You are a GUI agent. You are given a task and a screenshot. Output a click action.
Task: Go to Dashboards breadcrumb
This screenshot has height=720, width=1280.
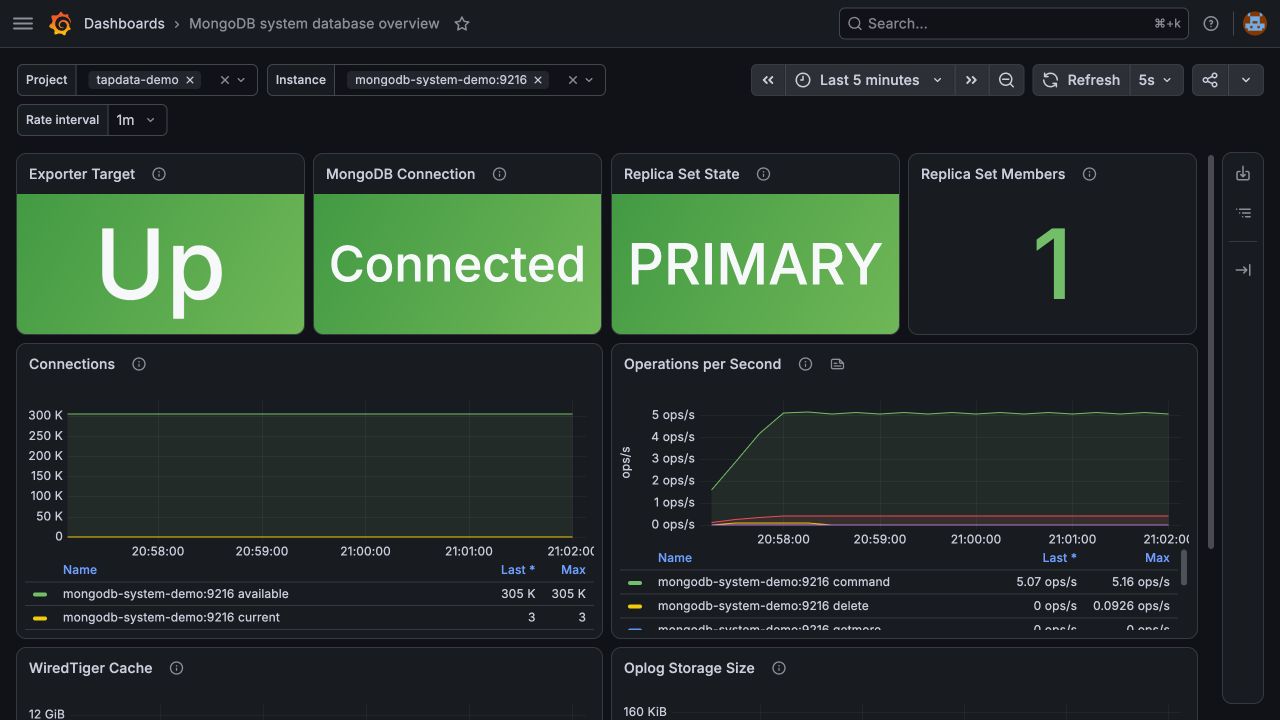[x=124, y=24]
